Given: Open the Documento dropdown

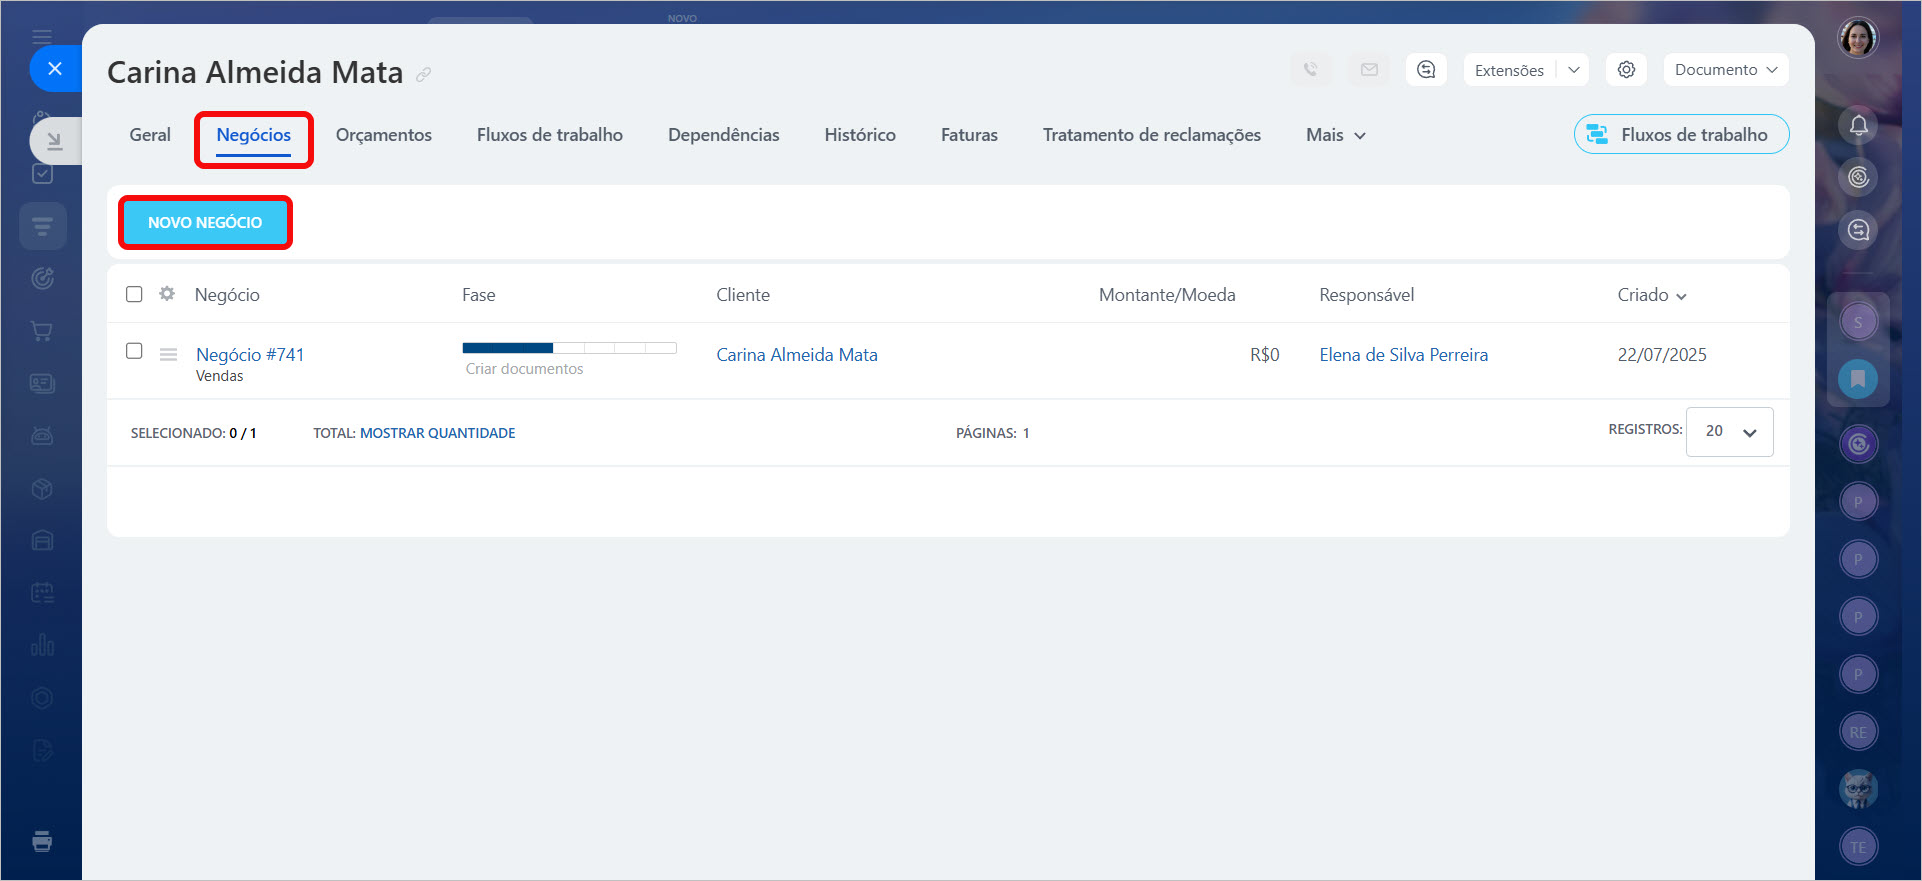Looking at the screenshot, I should (x=1726, y=70).
